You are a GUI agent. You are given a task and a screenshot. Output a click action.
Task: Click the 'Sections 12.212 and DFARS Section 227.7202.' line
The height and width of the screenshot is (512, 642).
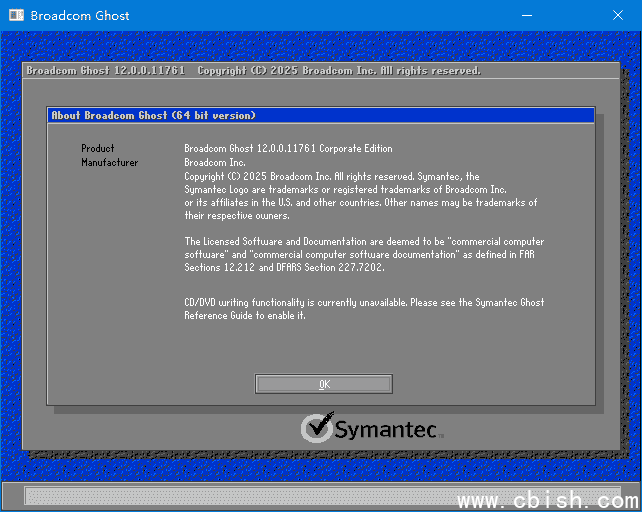point(284,267)
